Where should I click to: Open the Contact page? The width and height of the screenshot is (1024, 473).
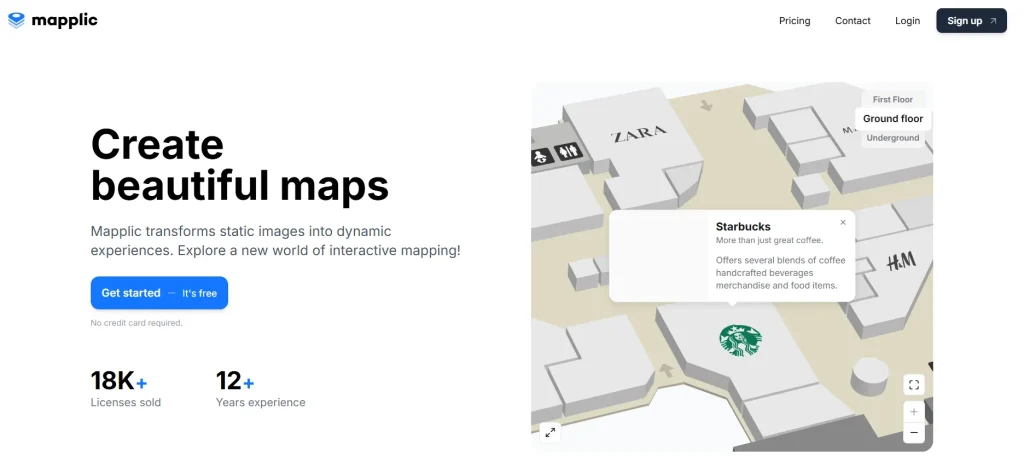852,21
